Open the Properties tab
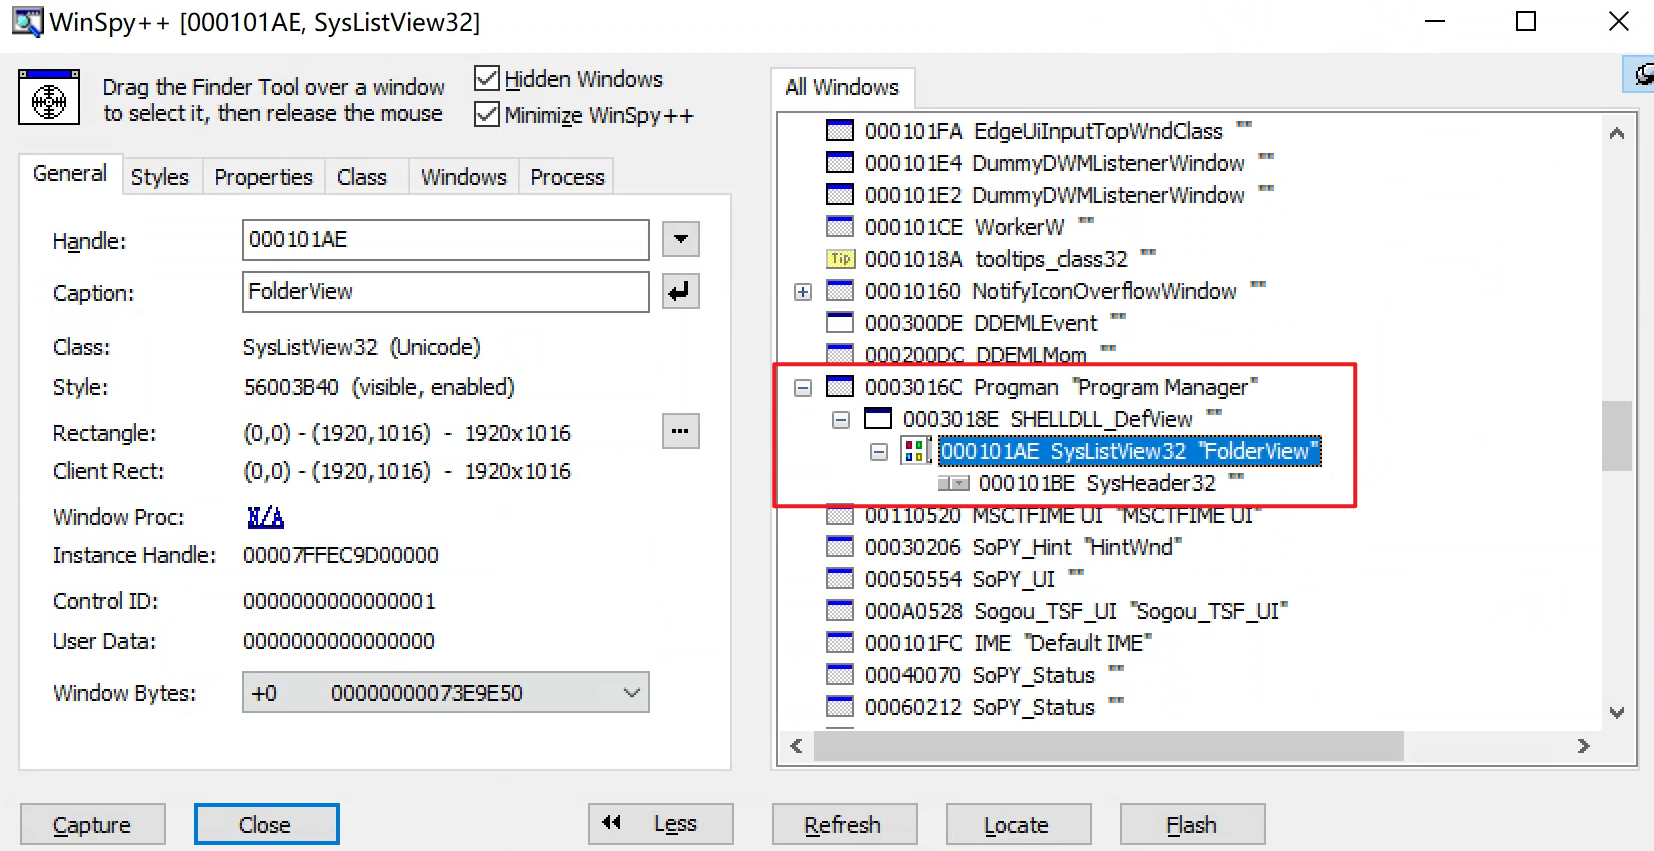The height and width of the screenshot is (851, 1654). click(x=264, y=177)
